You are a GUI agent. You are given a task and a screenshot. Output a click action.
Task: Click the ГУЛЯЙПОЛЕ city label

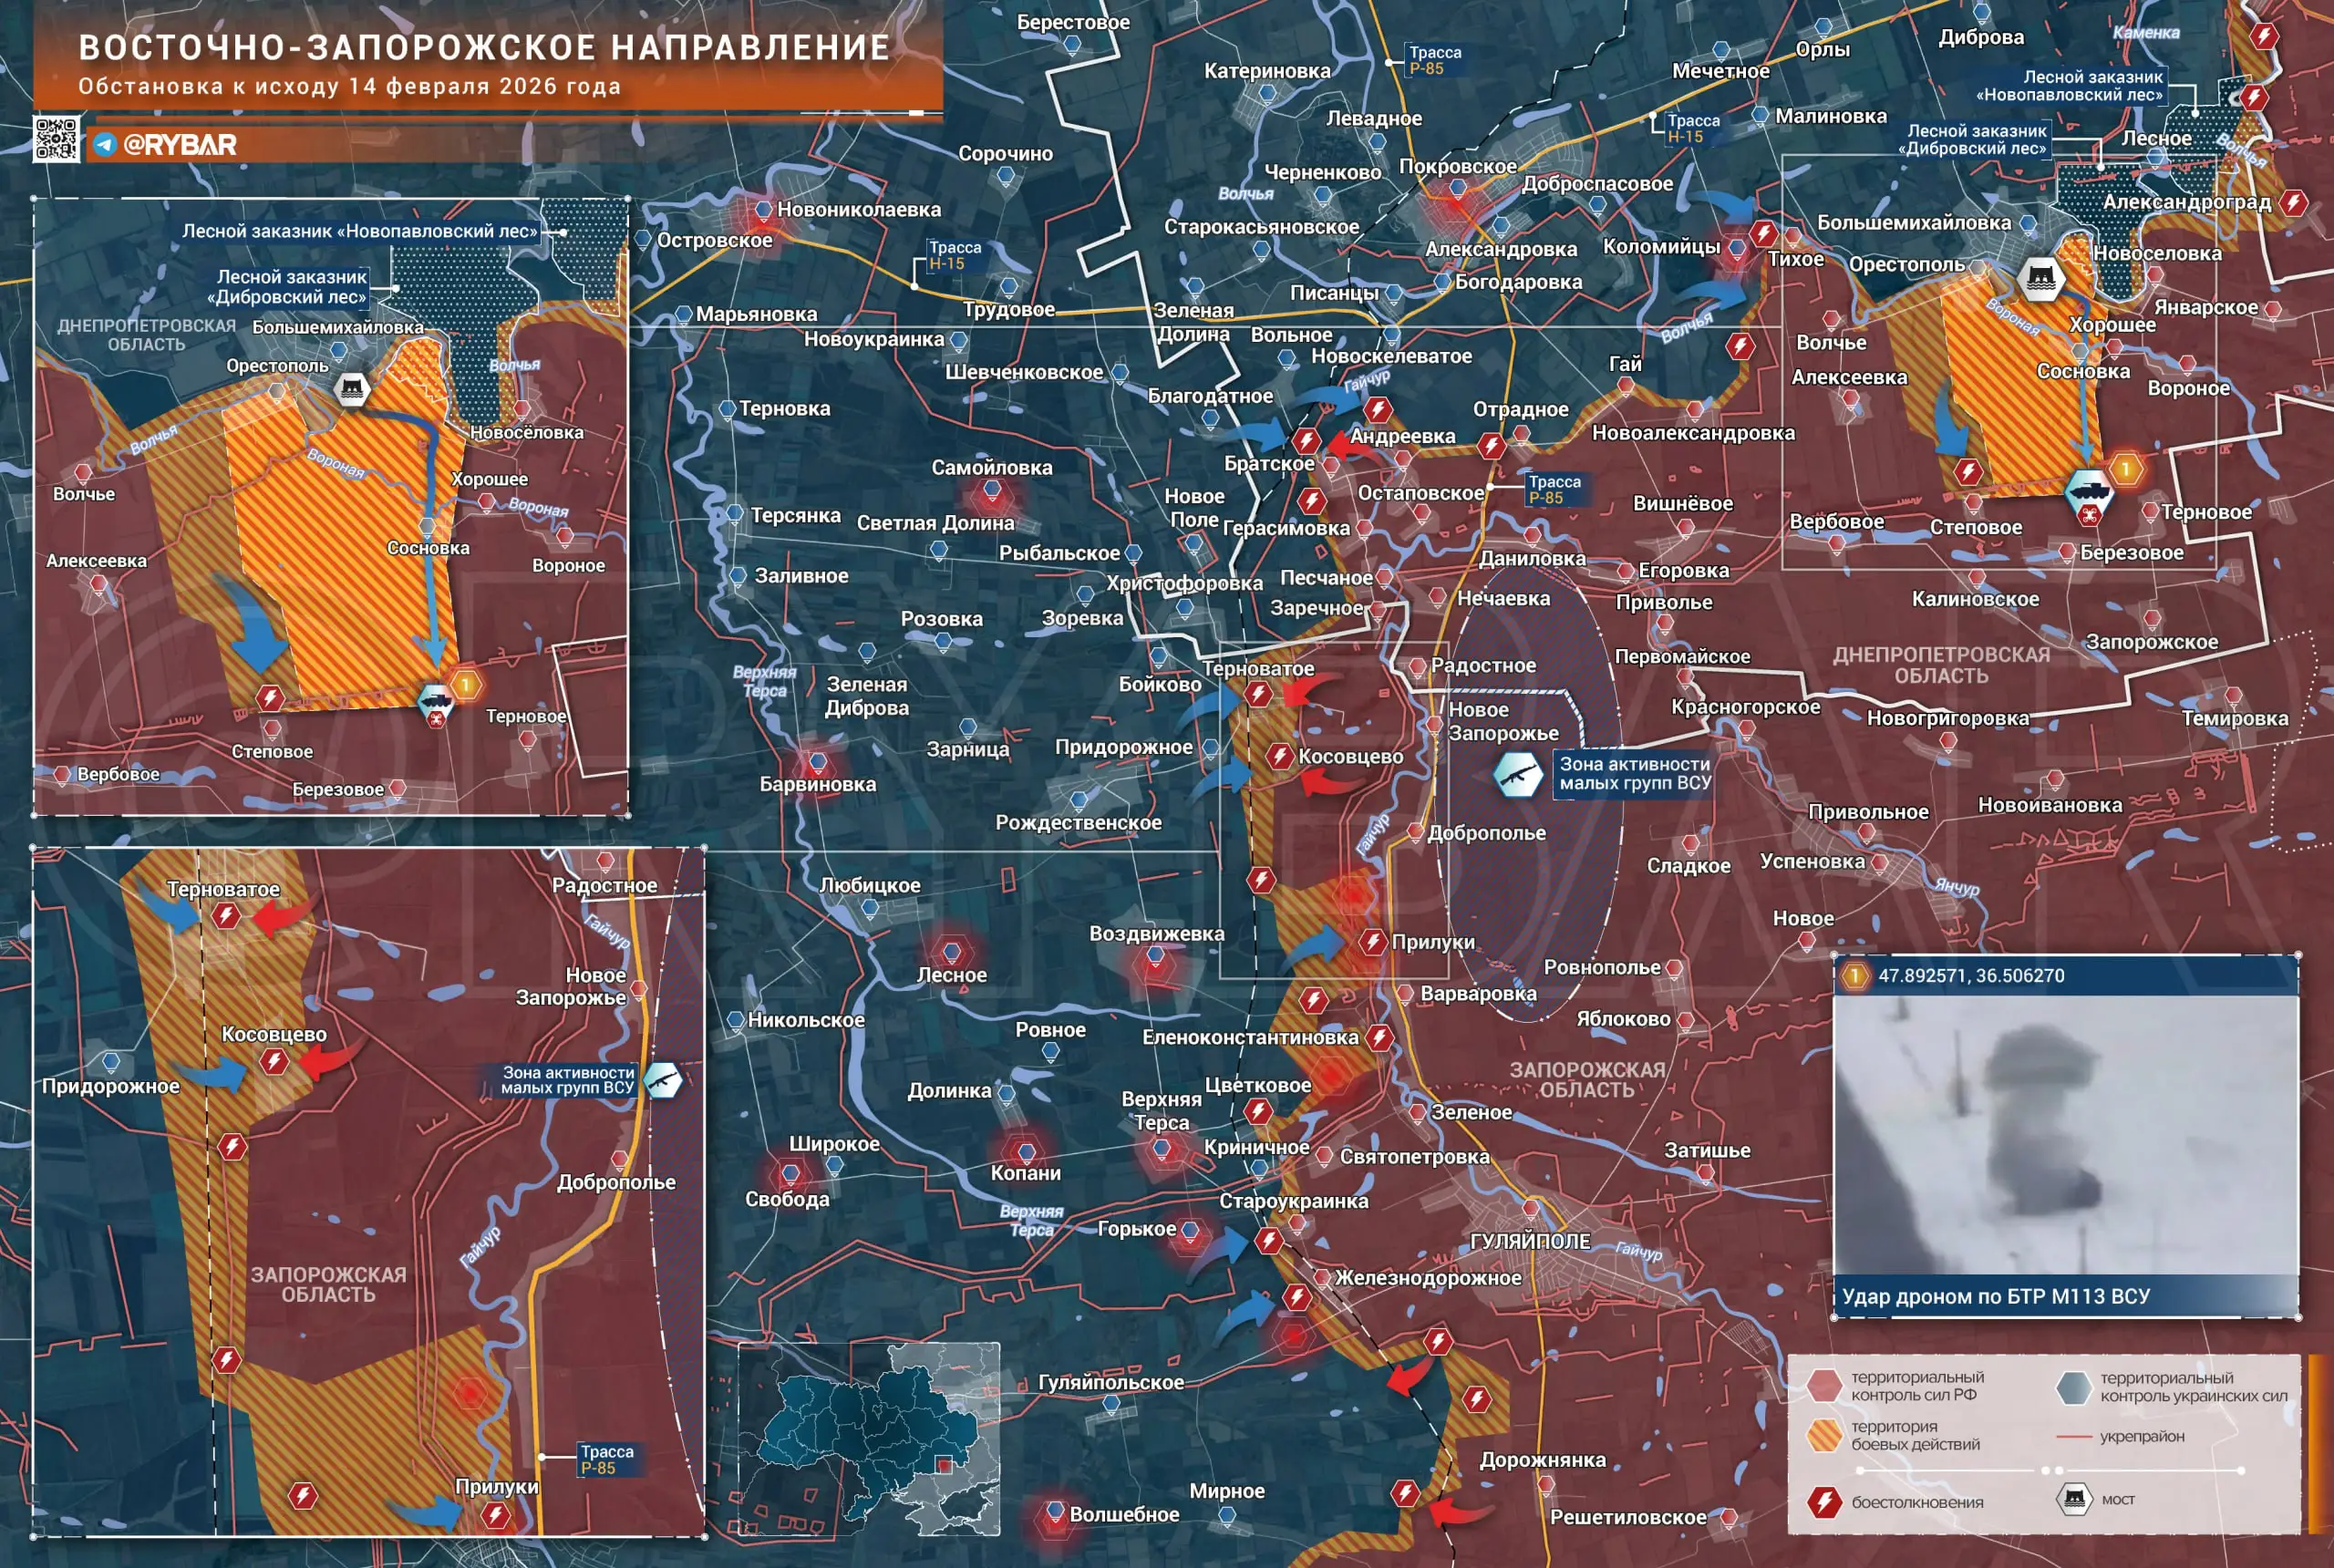click(1529, 1241)
